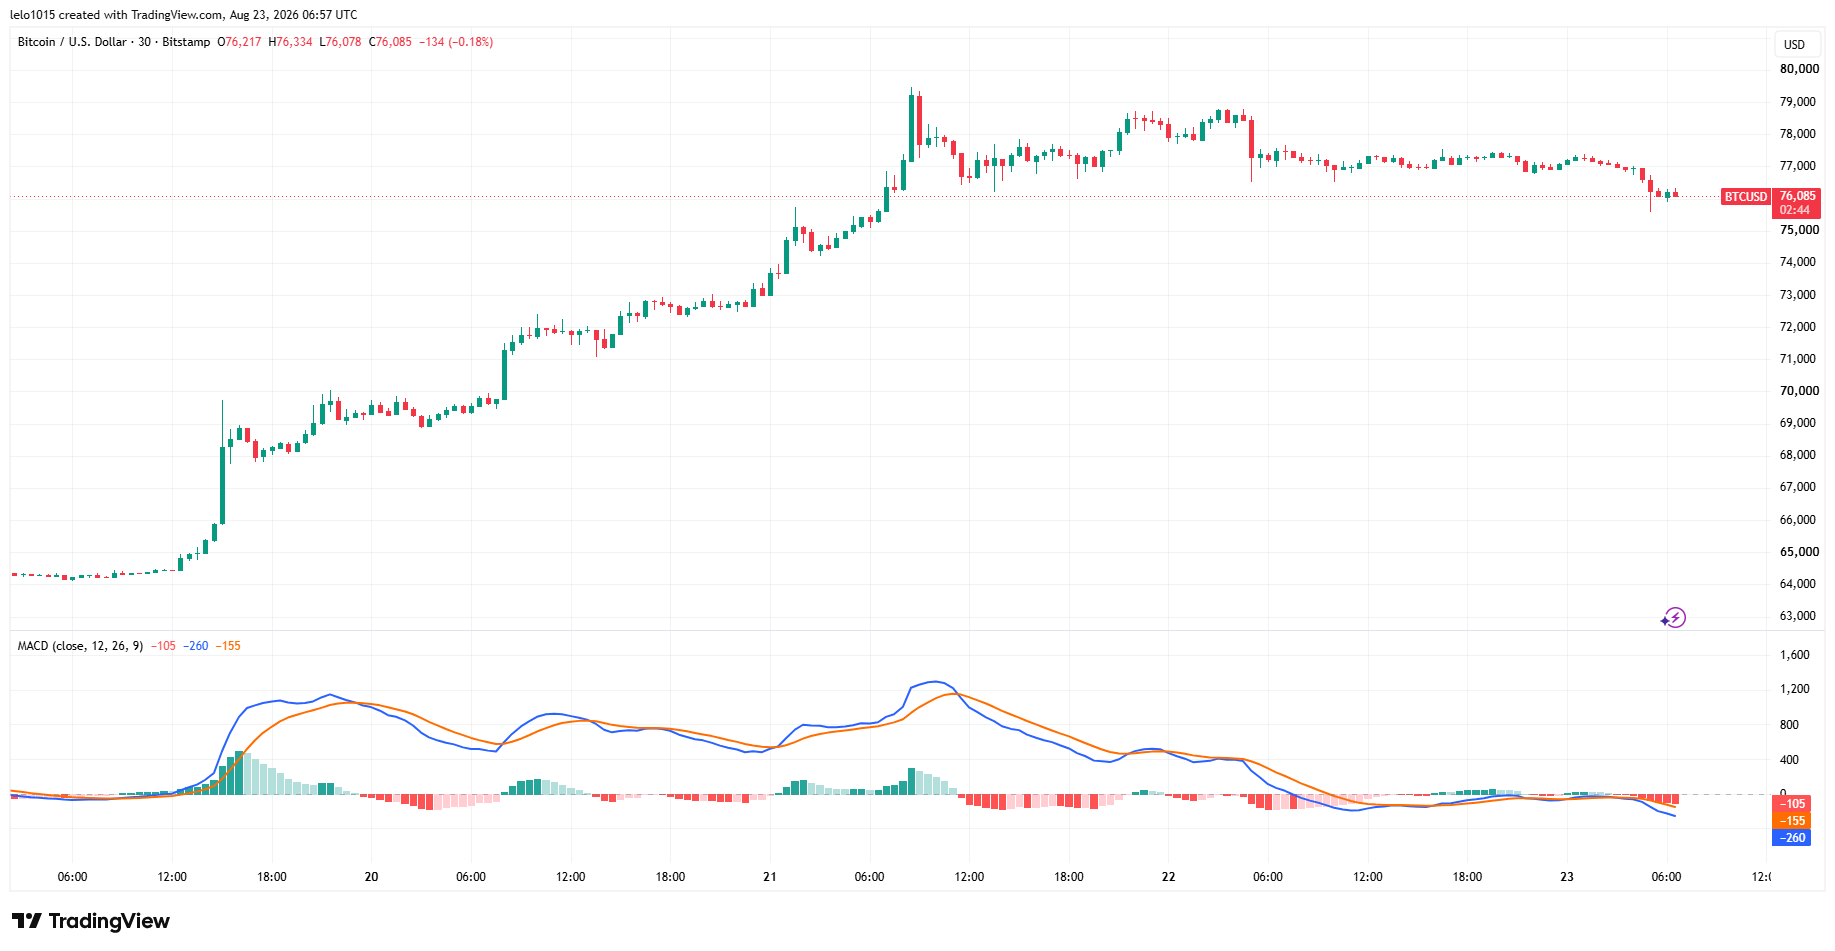This screenshot has width=1835, height=951.
Task: Click the purple lightning bolt icon
Action: 1674,618
